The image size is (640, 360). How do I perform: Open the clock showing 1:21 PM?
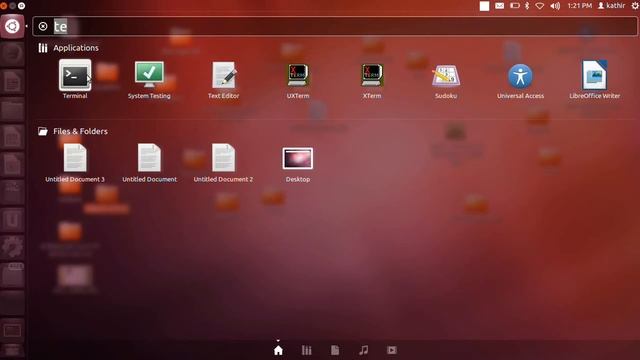tap(580, 6)
